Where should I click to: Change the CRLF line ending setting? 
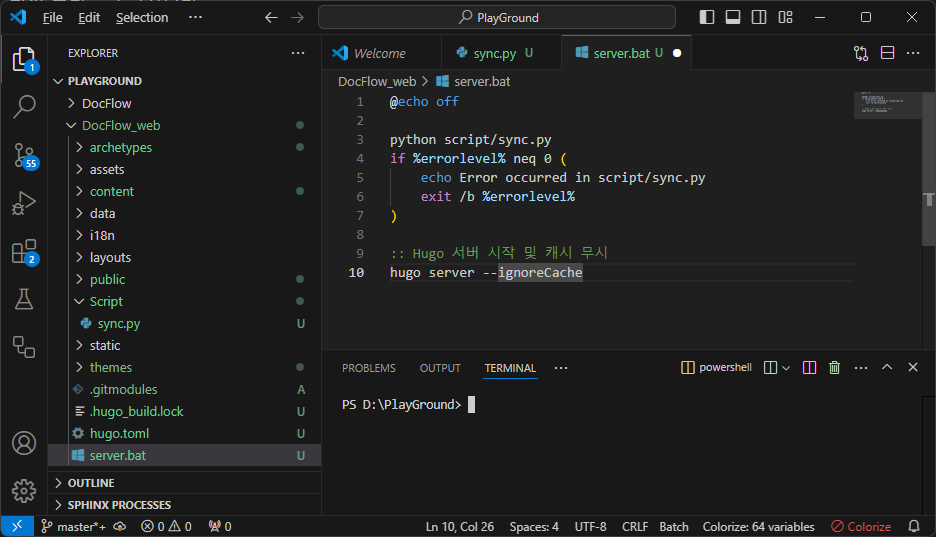click(x=635, y=526)
